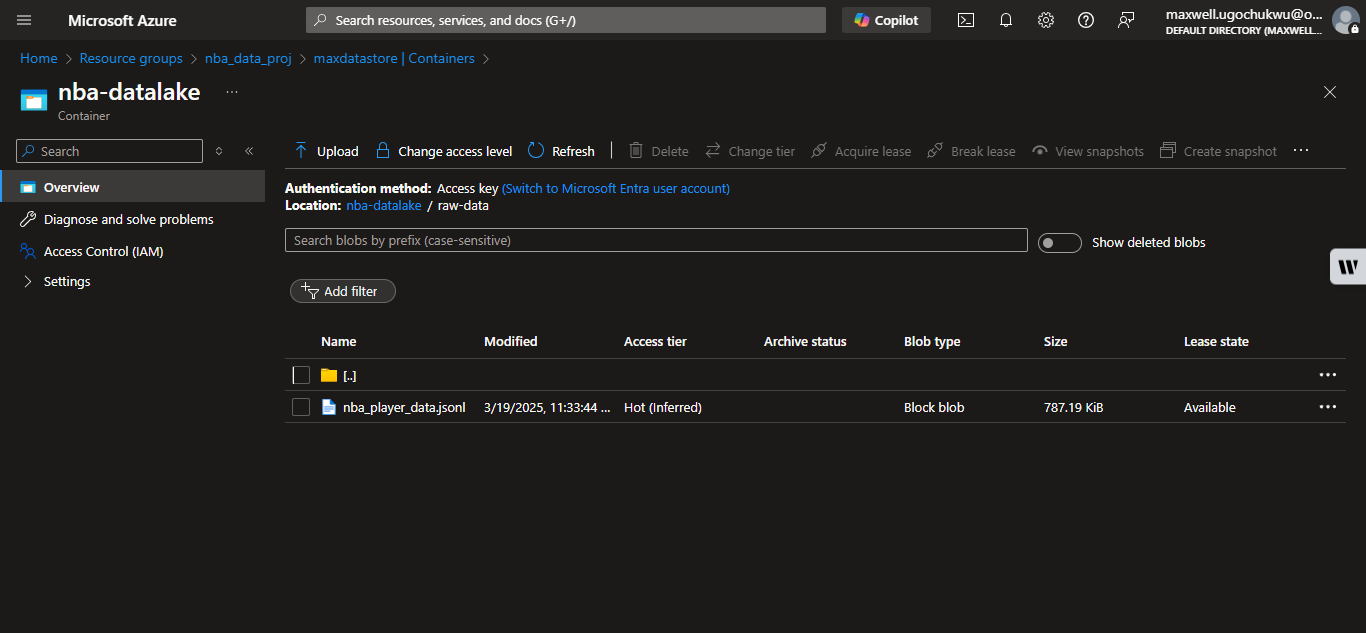This screenshot has width=1366, height=633.
Task: Click the Microsoft Azure portal title
Action: [x=122, y=20]
